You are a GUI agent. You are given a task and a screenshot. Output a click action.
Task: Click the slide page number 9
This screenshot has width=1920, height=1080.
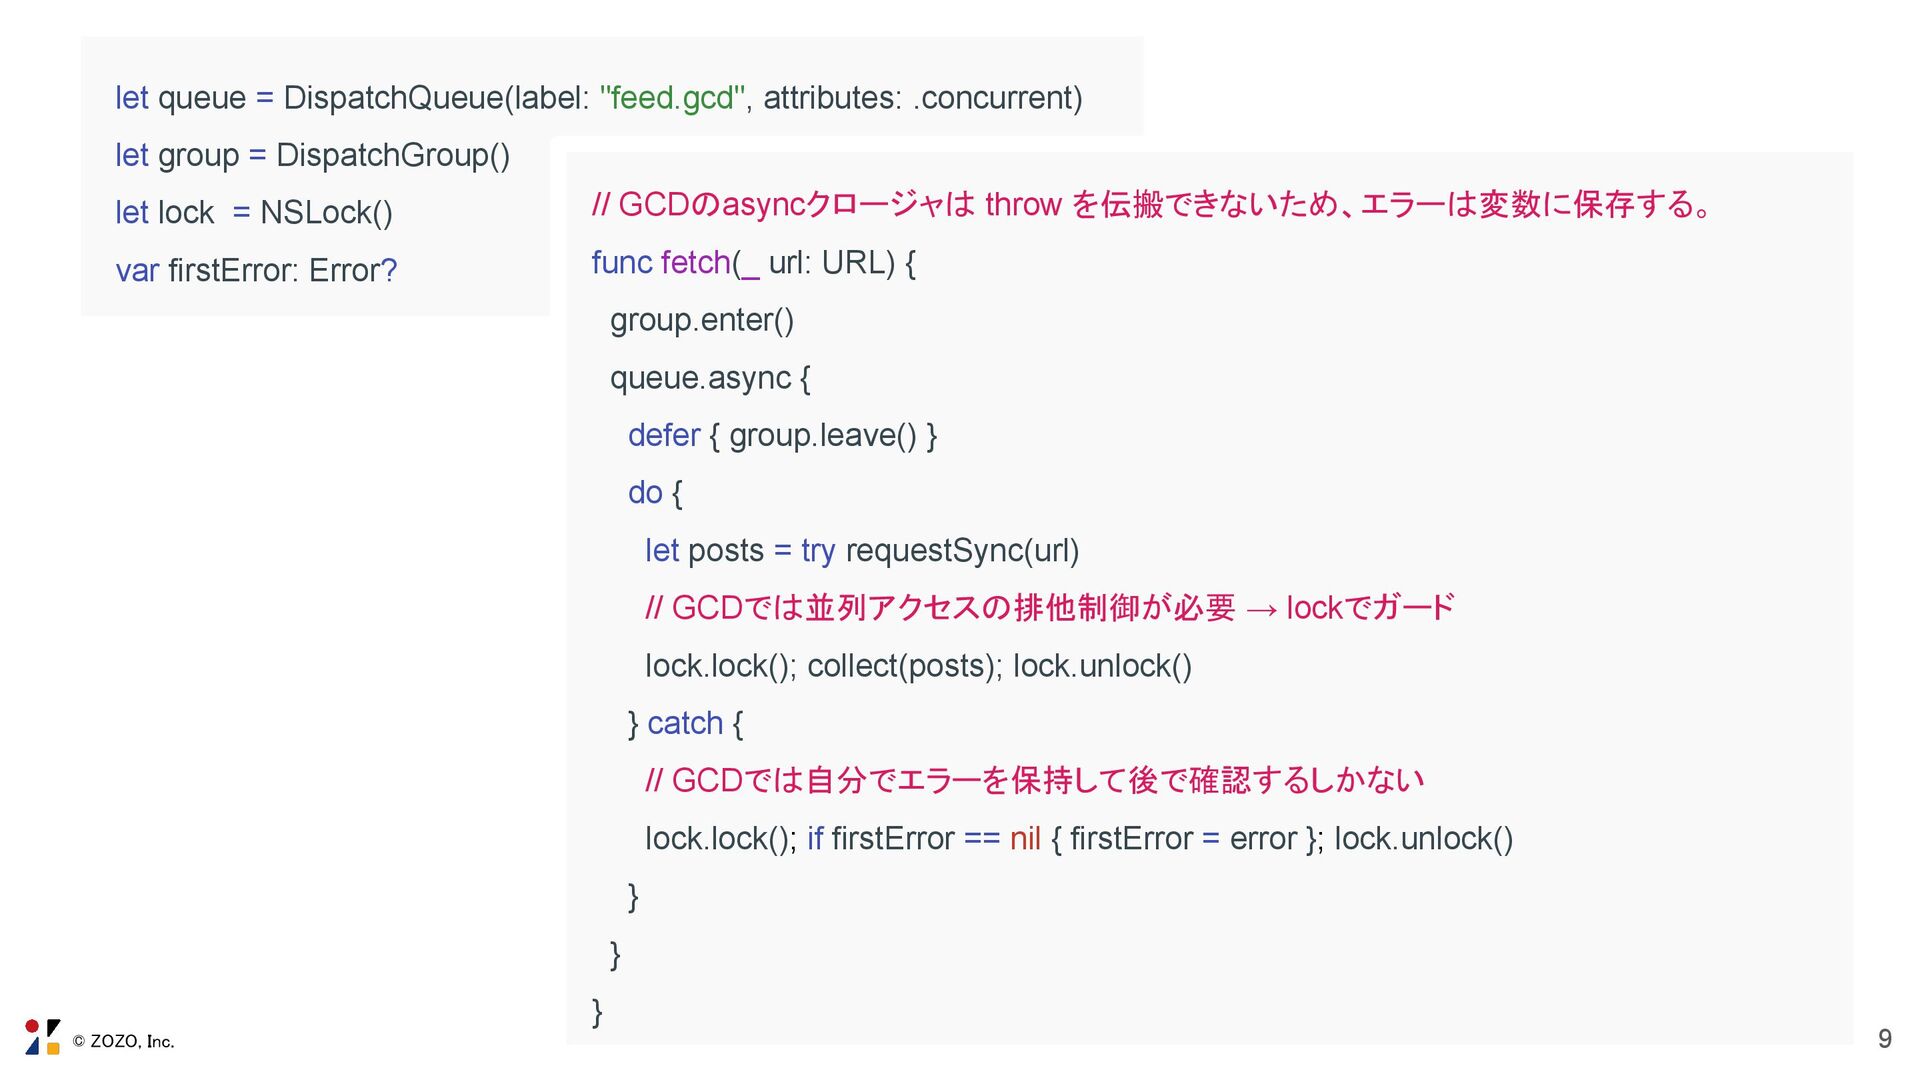pyautogui.click(x=1884, y=1039)
